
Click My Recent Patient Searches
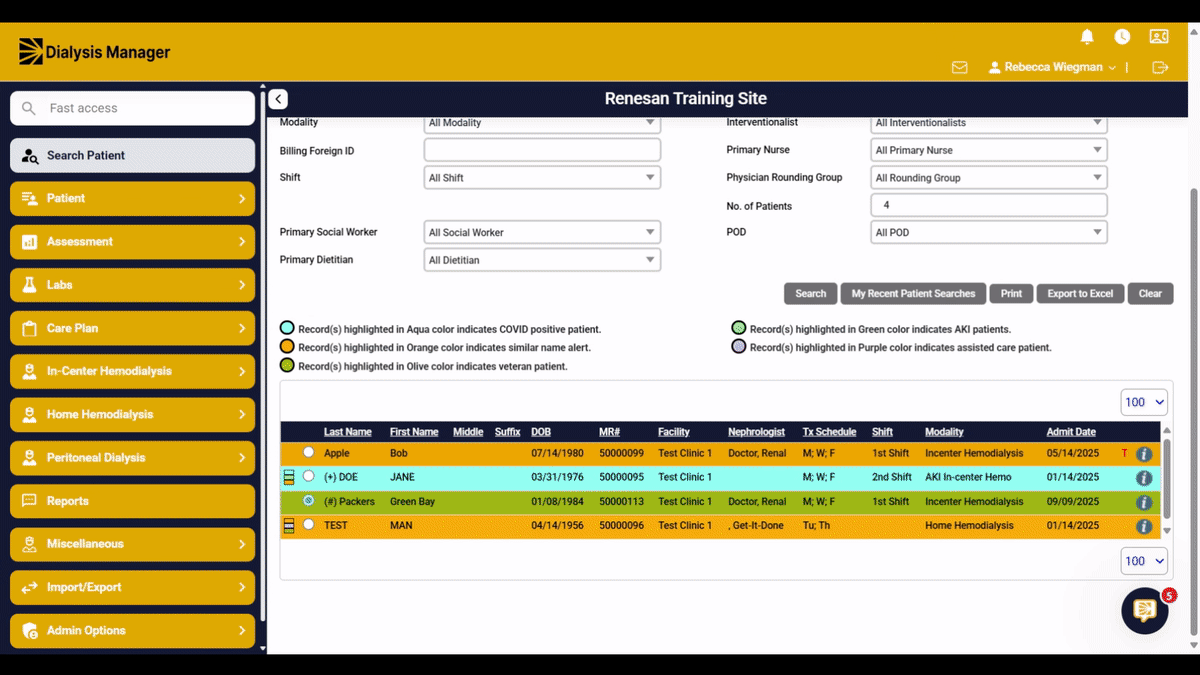coord(913,294)
